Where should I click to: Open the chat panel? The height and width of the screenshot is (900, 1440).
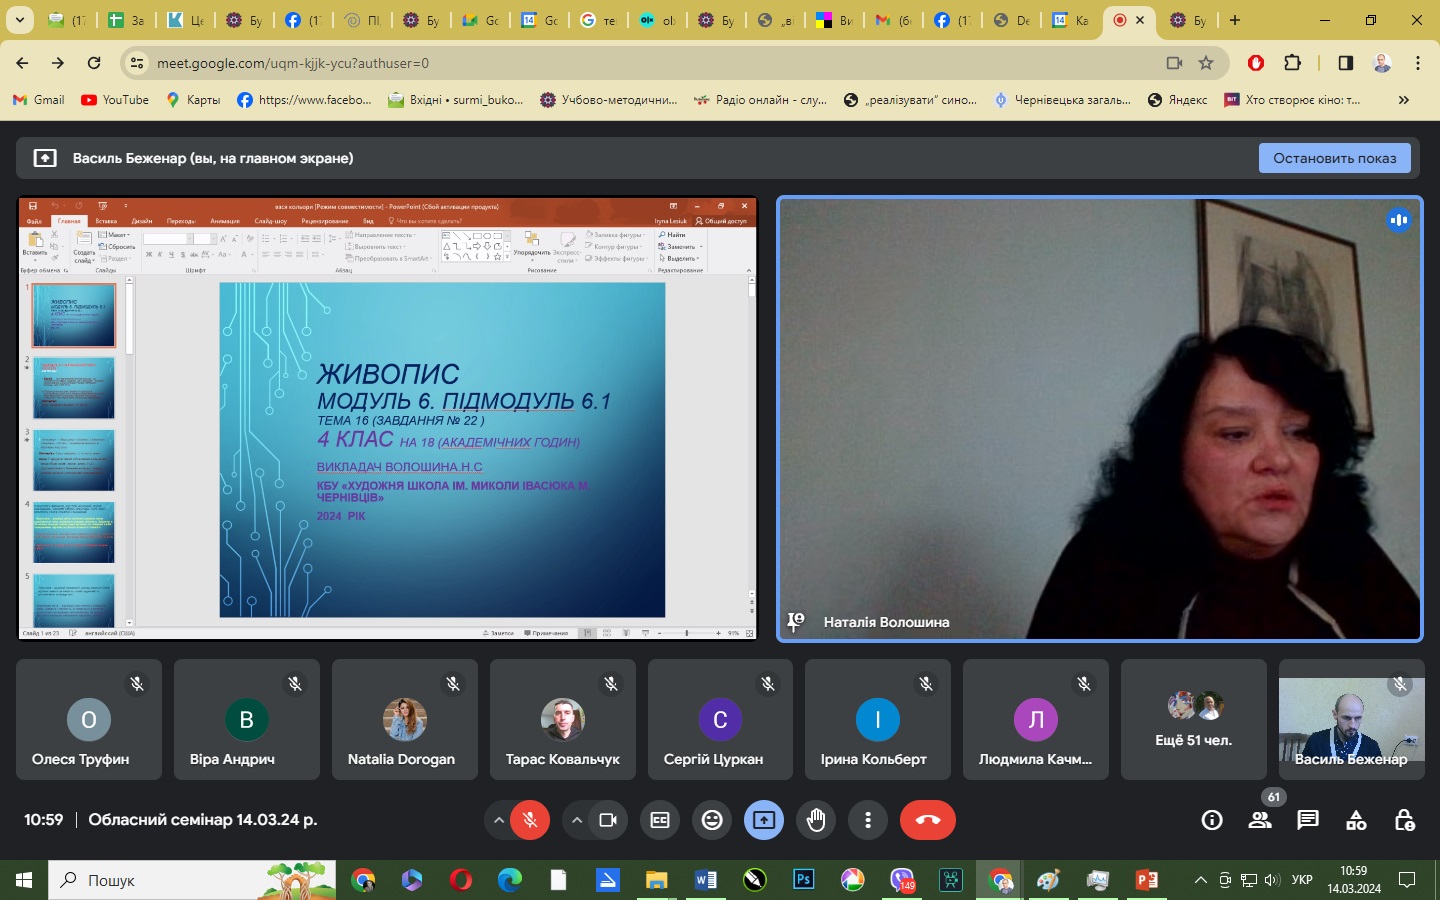(1308, 820)
